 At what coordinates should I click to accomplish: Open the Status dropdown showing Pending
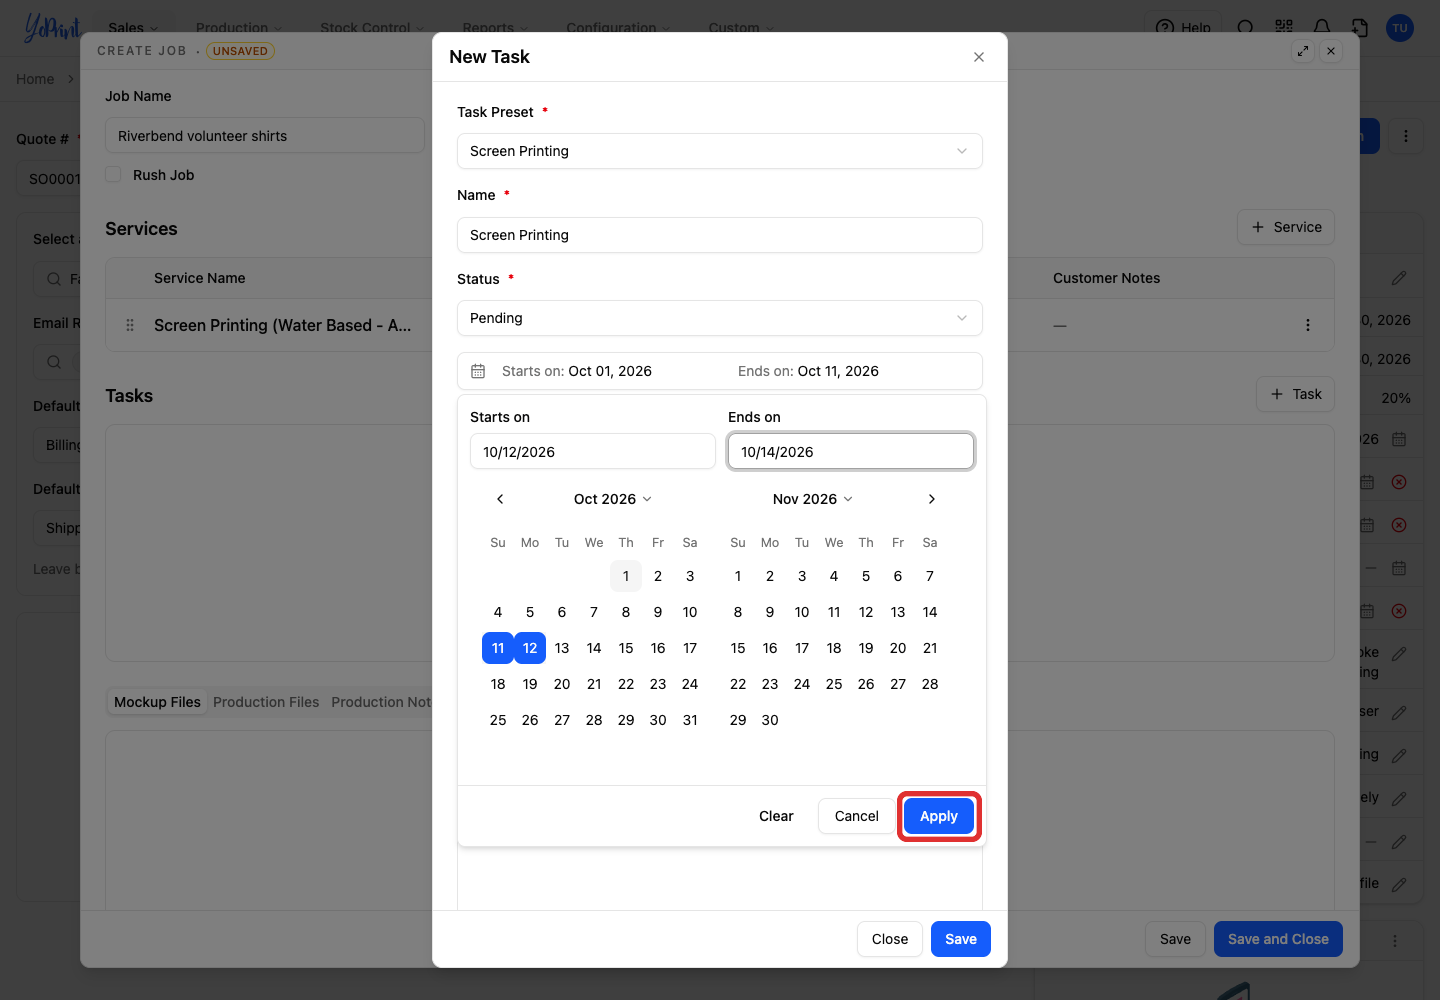click(720, 318)
